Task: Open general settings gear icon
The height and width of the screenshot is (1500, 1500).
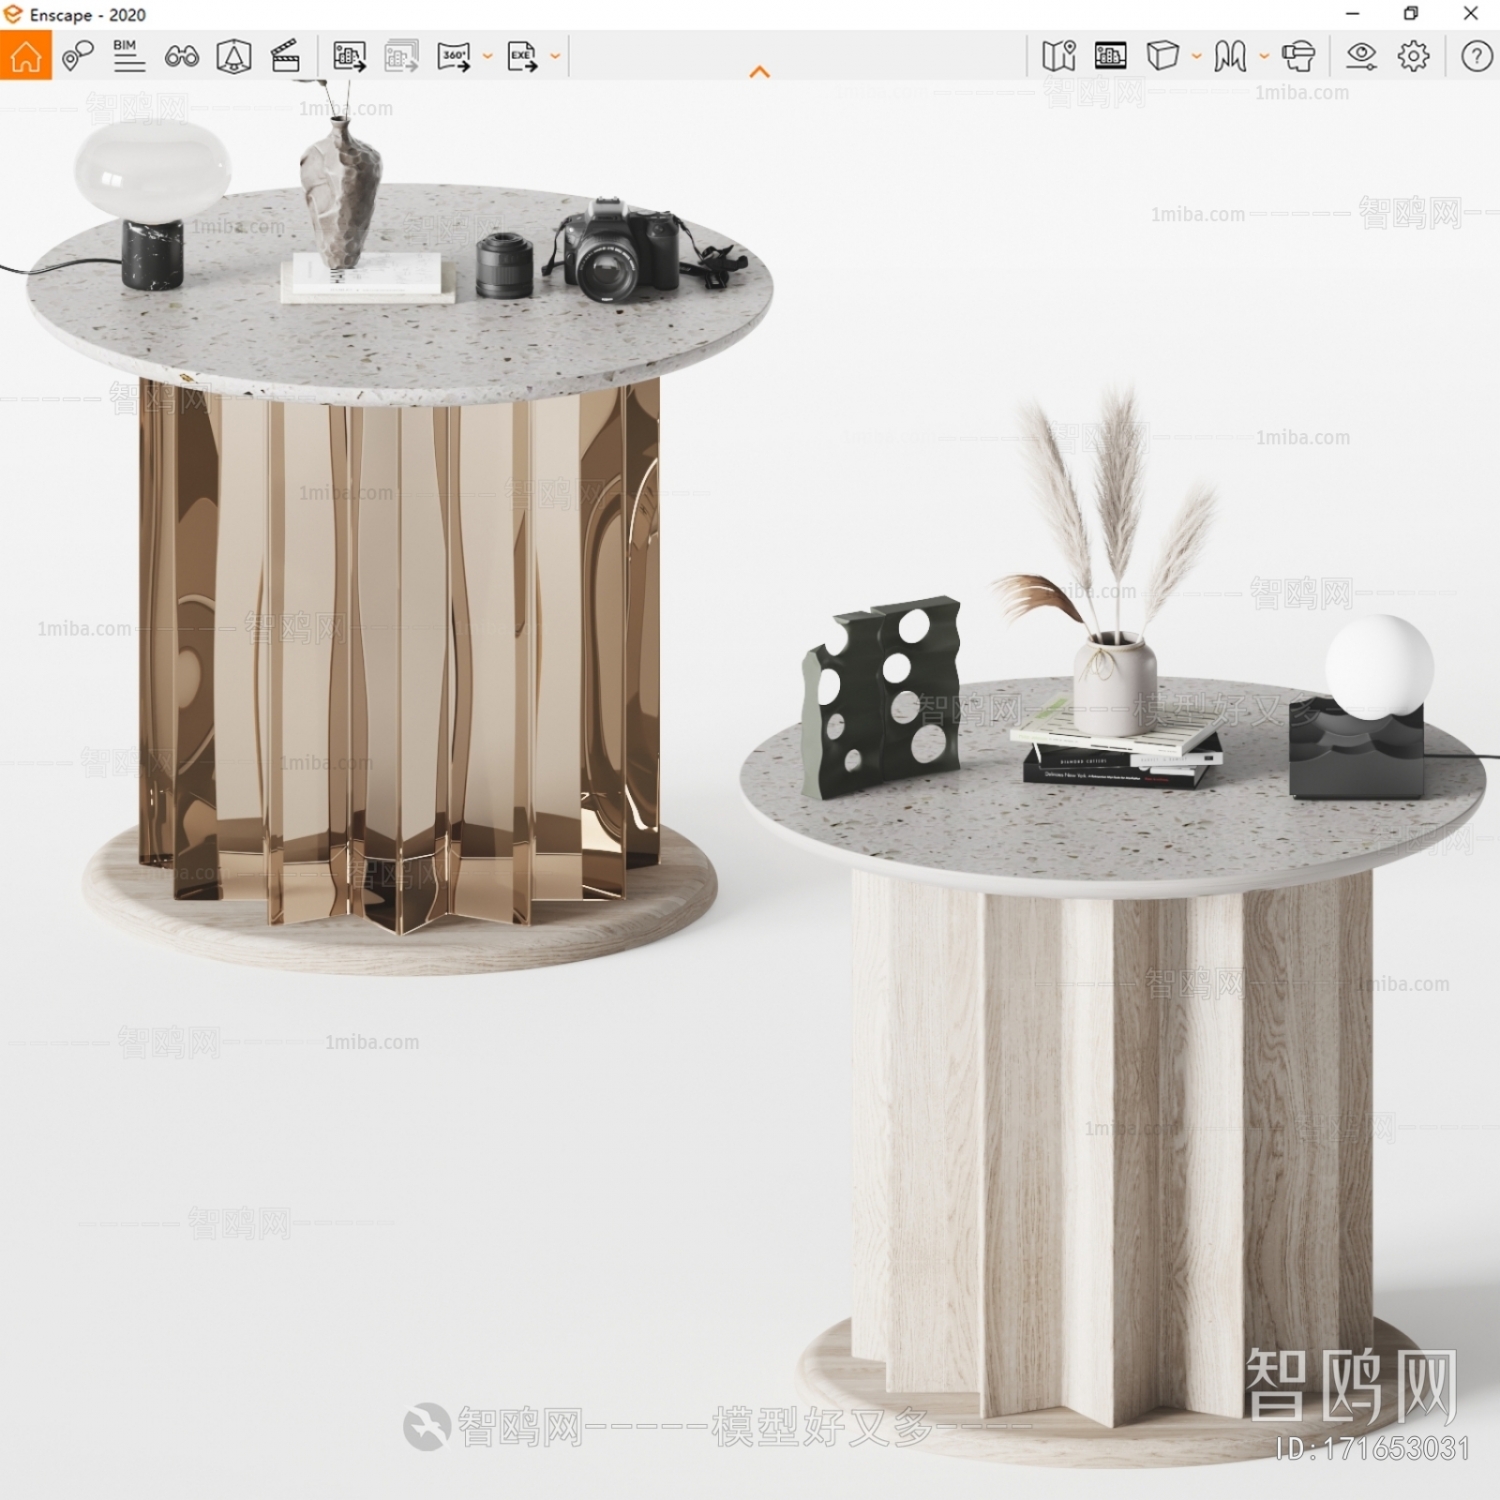Action: [x=1414, y=56]
